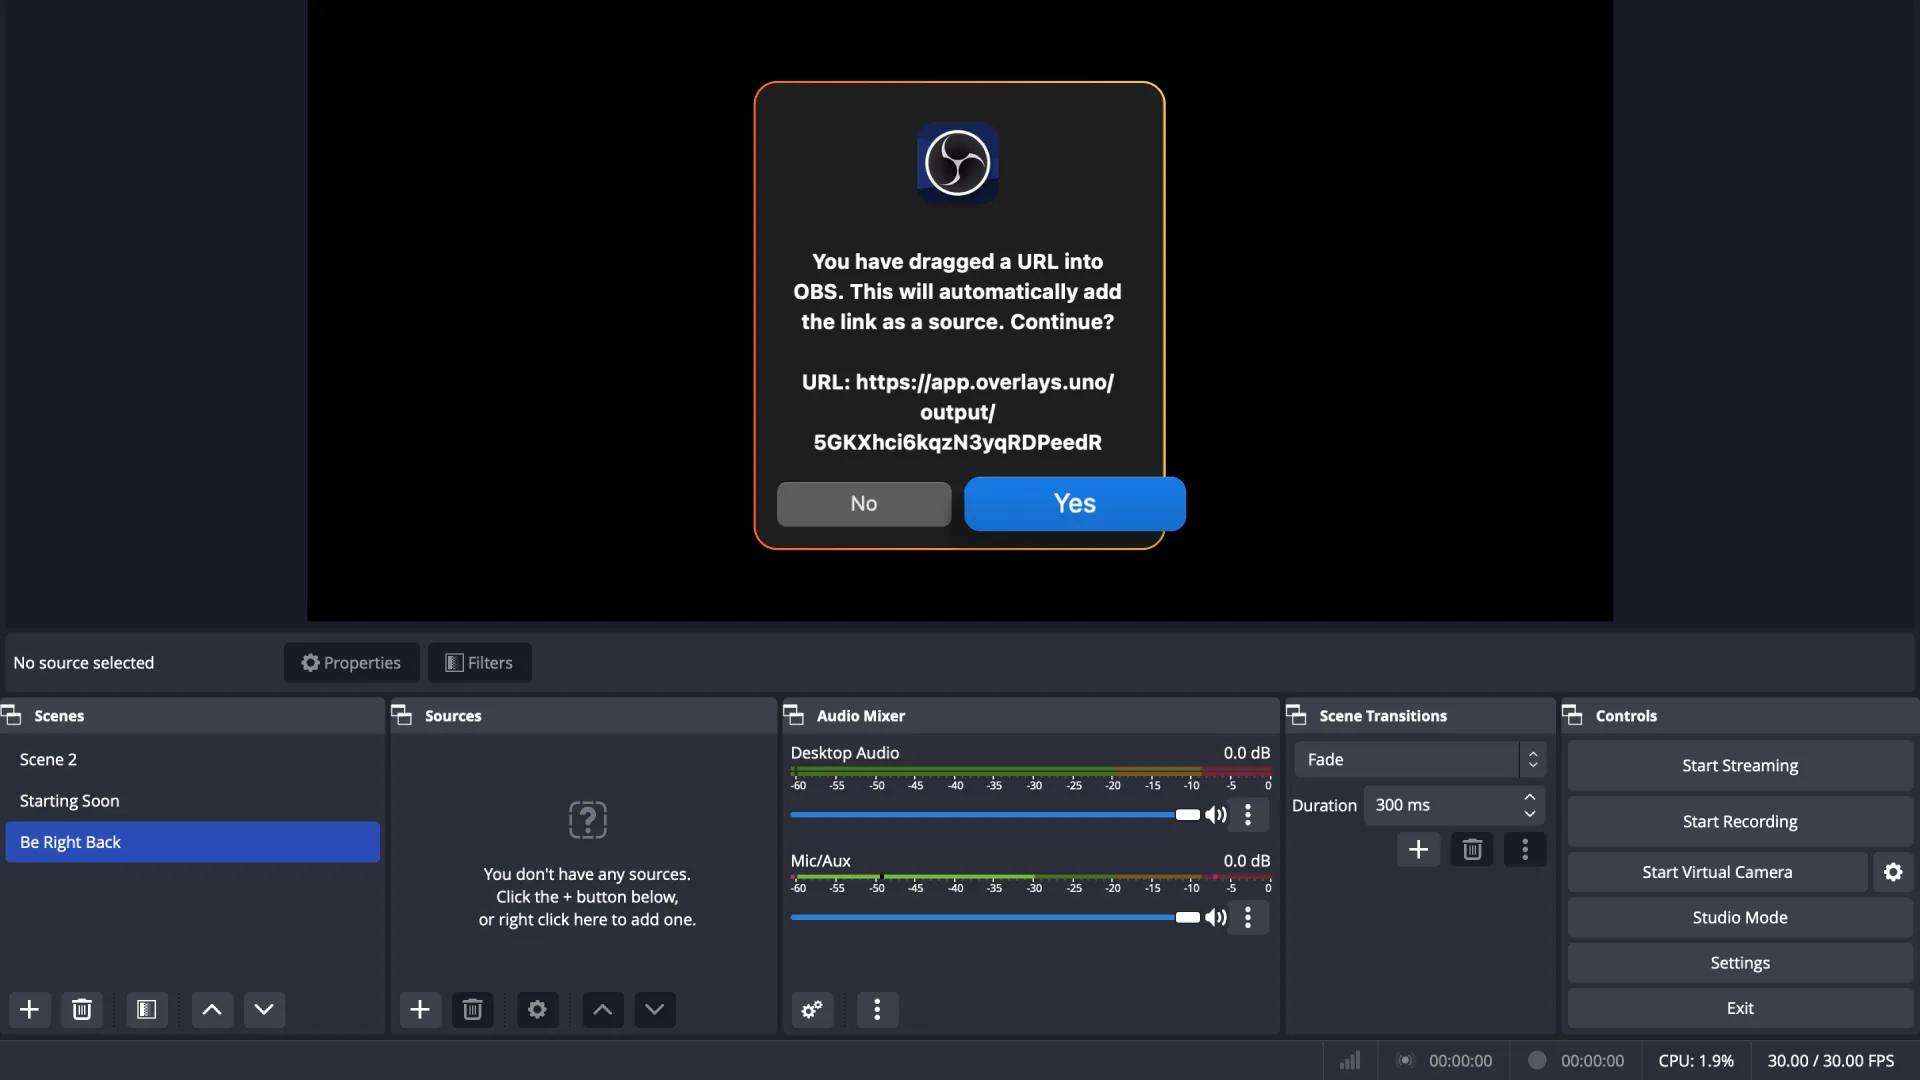The width and height of the screenshot is (1920, 1080).
Task: Open source Filters
Action: 479,662
